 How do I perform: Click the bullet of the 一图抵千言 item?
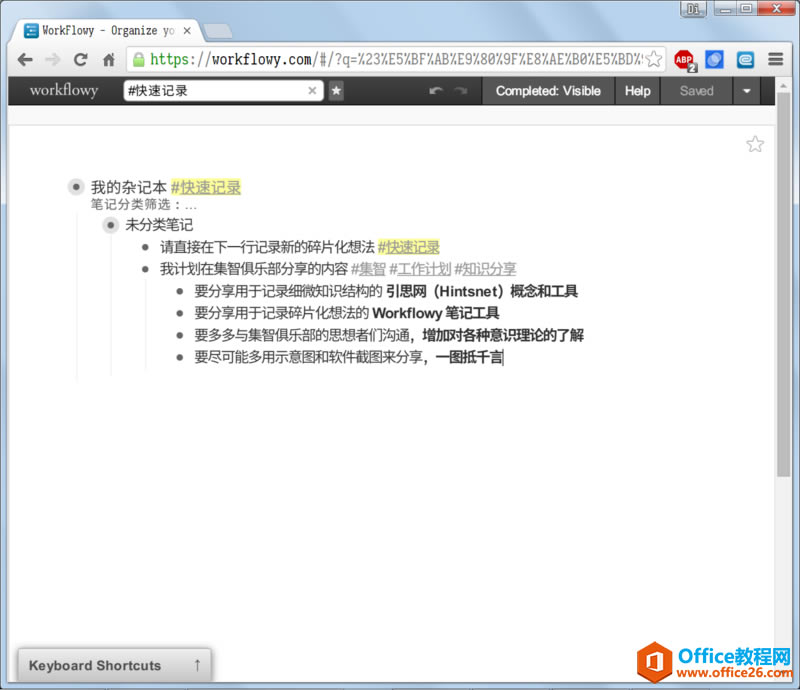pyautogui.click(x=180, y=357)
